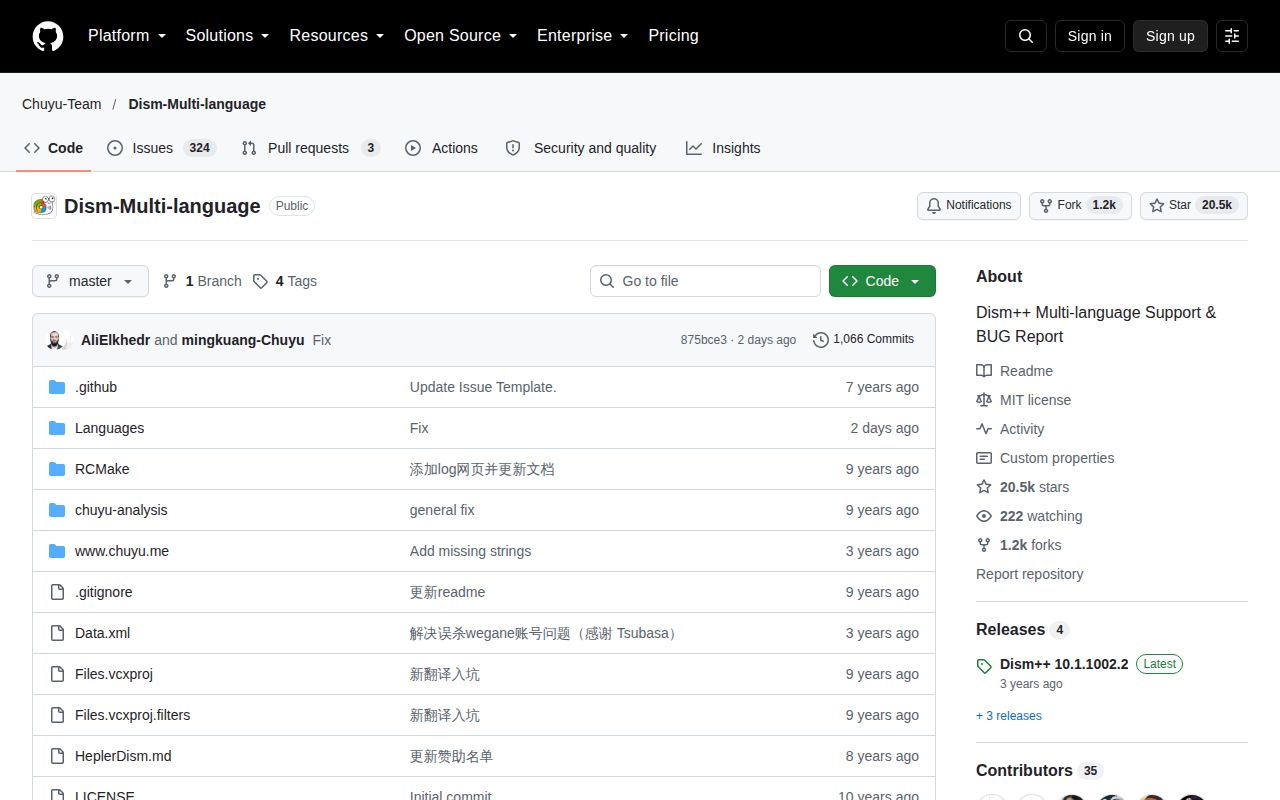Click the Pricing link in the header
This screenshot has height=800, width=1280.
point(673,36)
